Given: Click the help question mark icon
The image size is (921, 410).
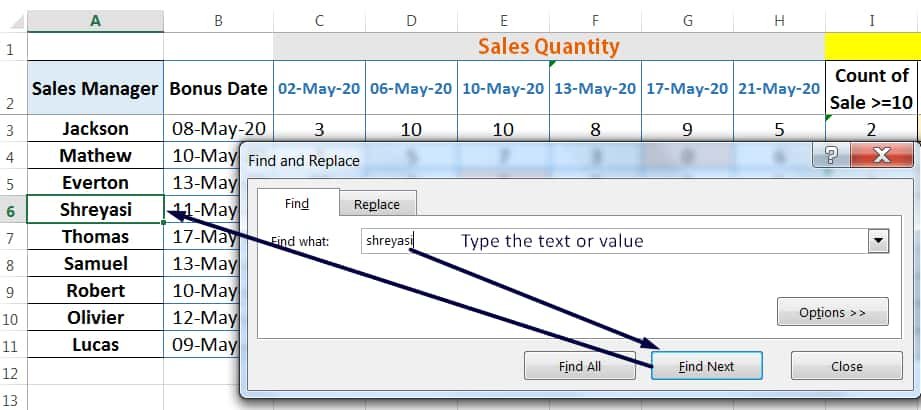Looking at the screenshot, I should tap(831, 155).
